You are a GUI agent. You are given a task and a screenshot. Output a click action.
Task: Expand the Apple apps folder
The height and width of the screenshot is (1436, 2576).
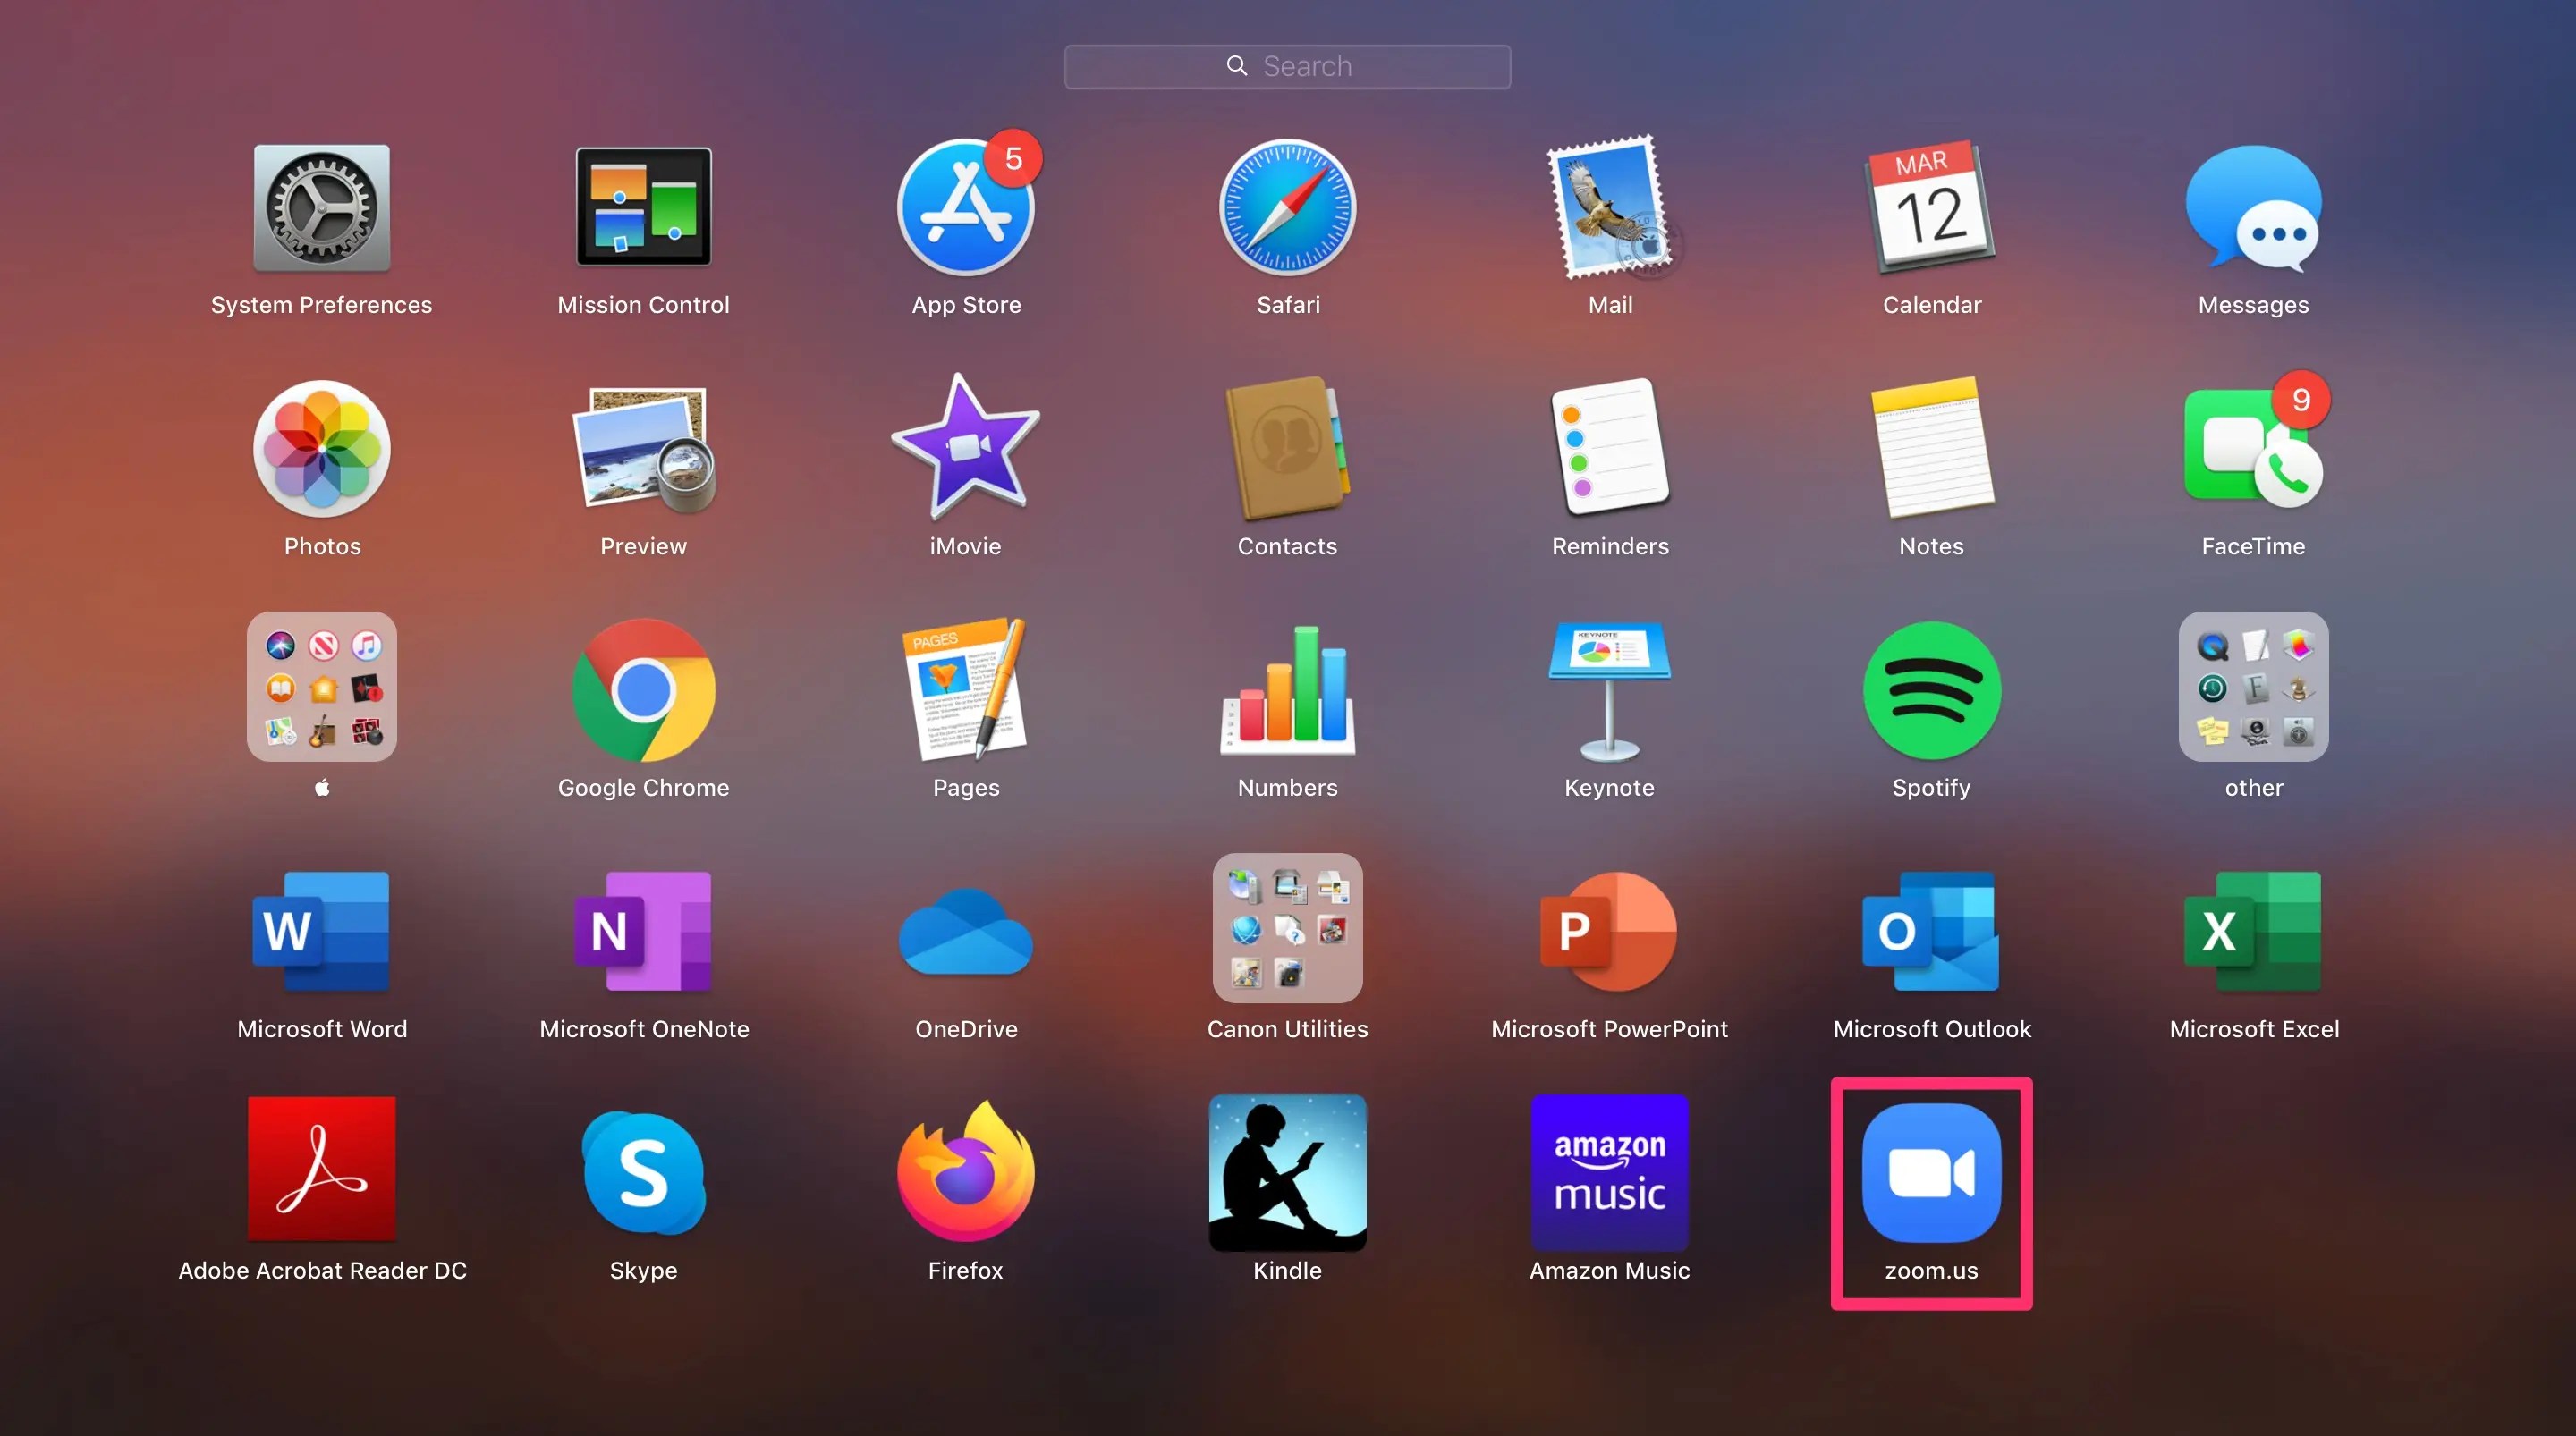321,687
